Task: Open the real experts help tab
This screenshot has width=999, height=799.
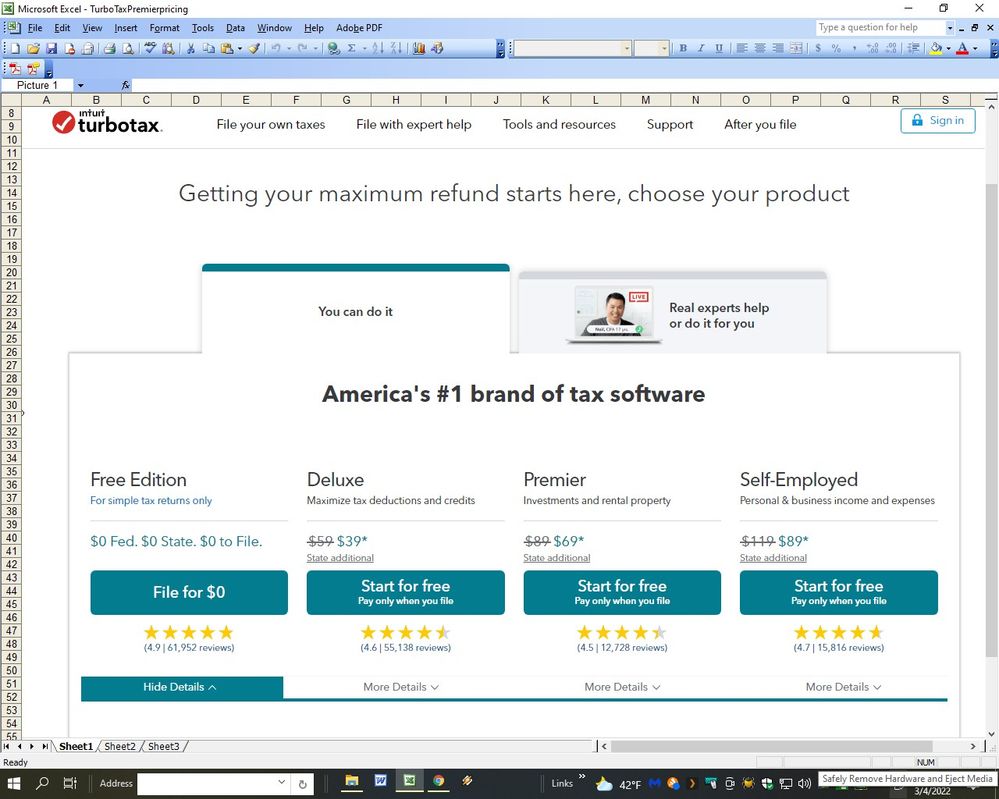Action: point(673,313)
